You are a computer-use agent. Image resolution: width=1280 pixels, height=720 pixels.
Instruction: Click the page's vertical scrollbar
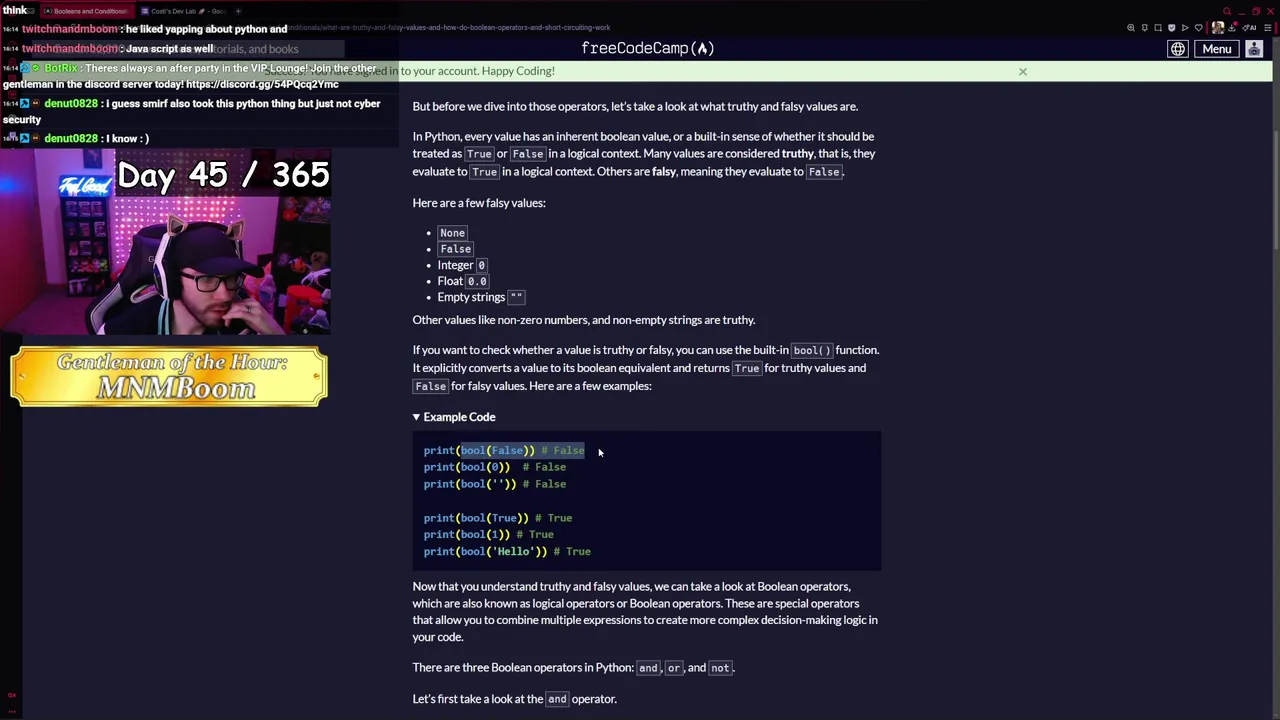(x=1275, y=190)
